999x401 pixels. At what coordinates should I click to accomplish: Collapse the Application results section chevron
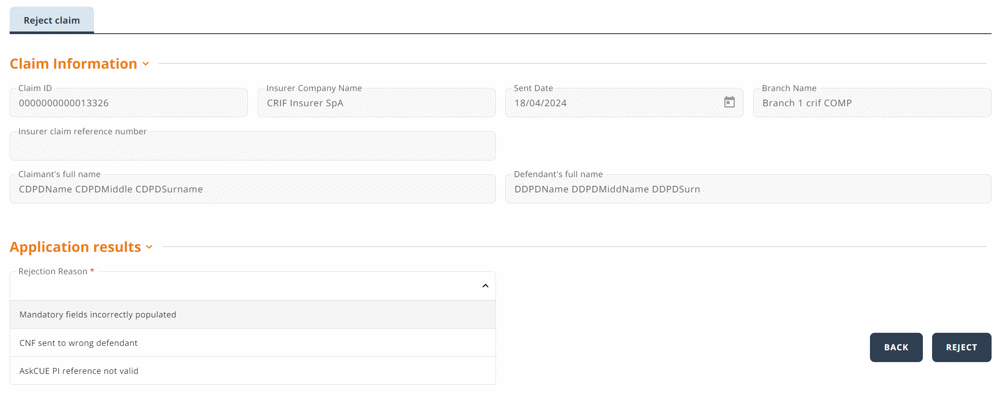click(149, 247)
